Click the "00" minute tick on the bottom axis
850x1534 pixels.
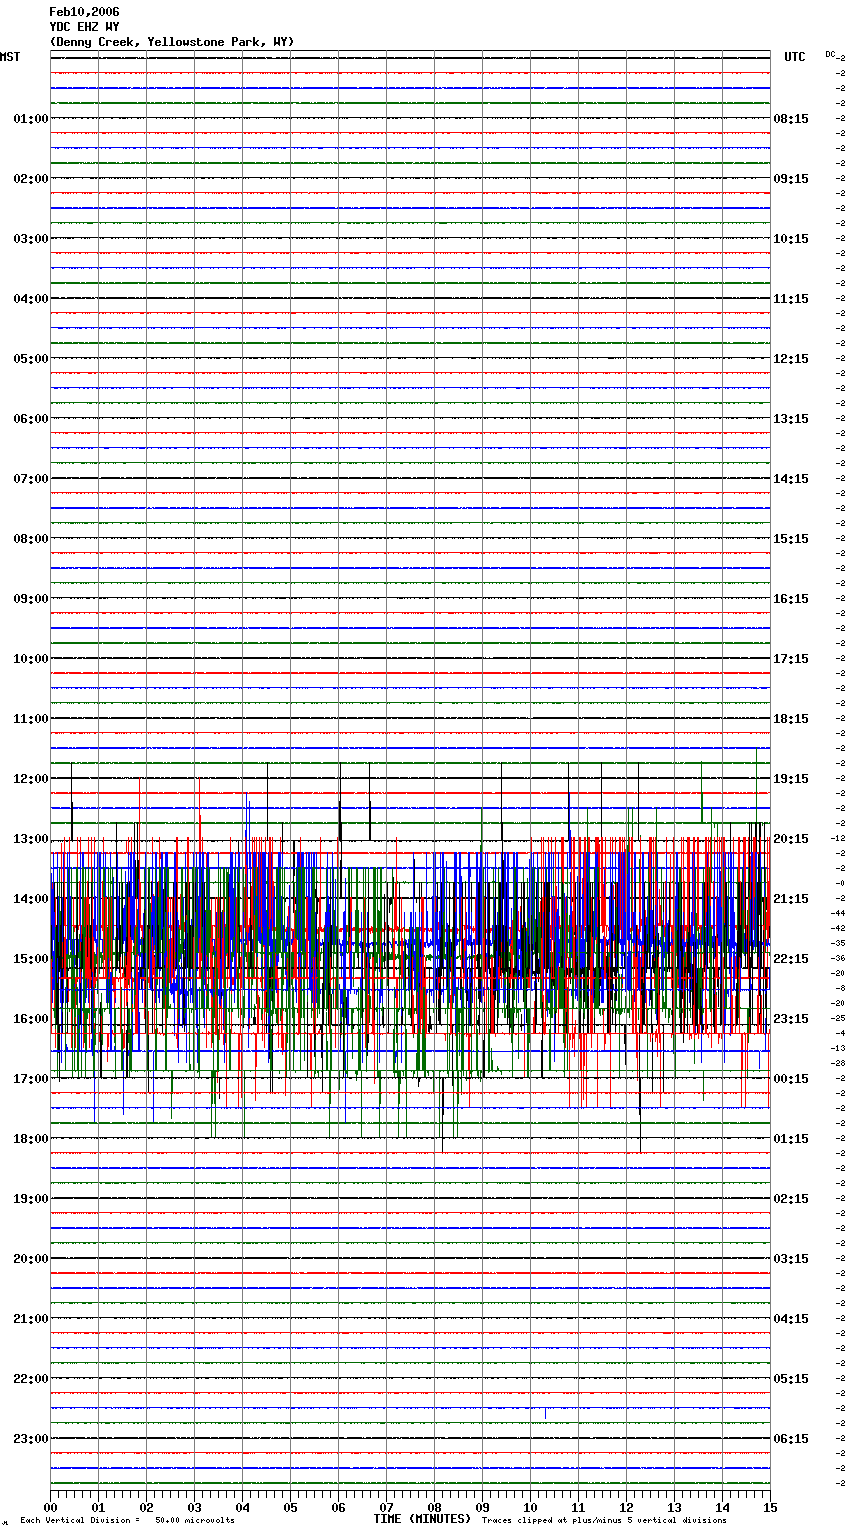point(51,1507)
